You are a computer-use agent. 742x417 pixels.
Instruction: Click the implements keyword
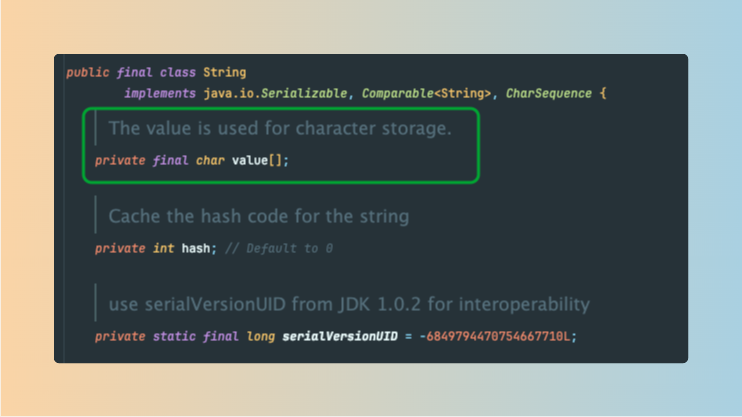tap(160, 94)
